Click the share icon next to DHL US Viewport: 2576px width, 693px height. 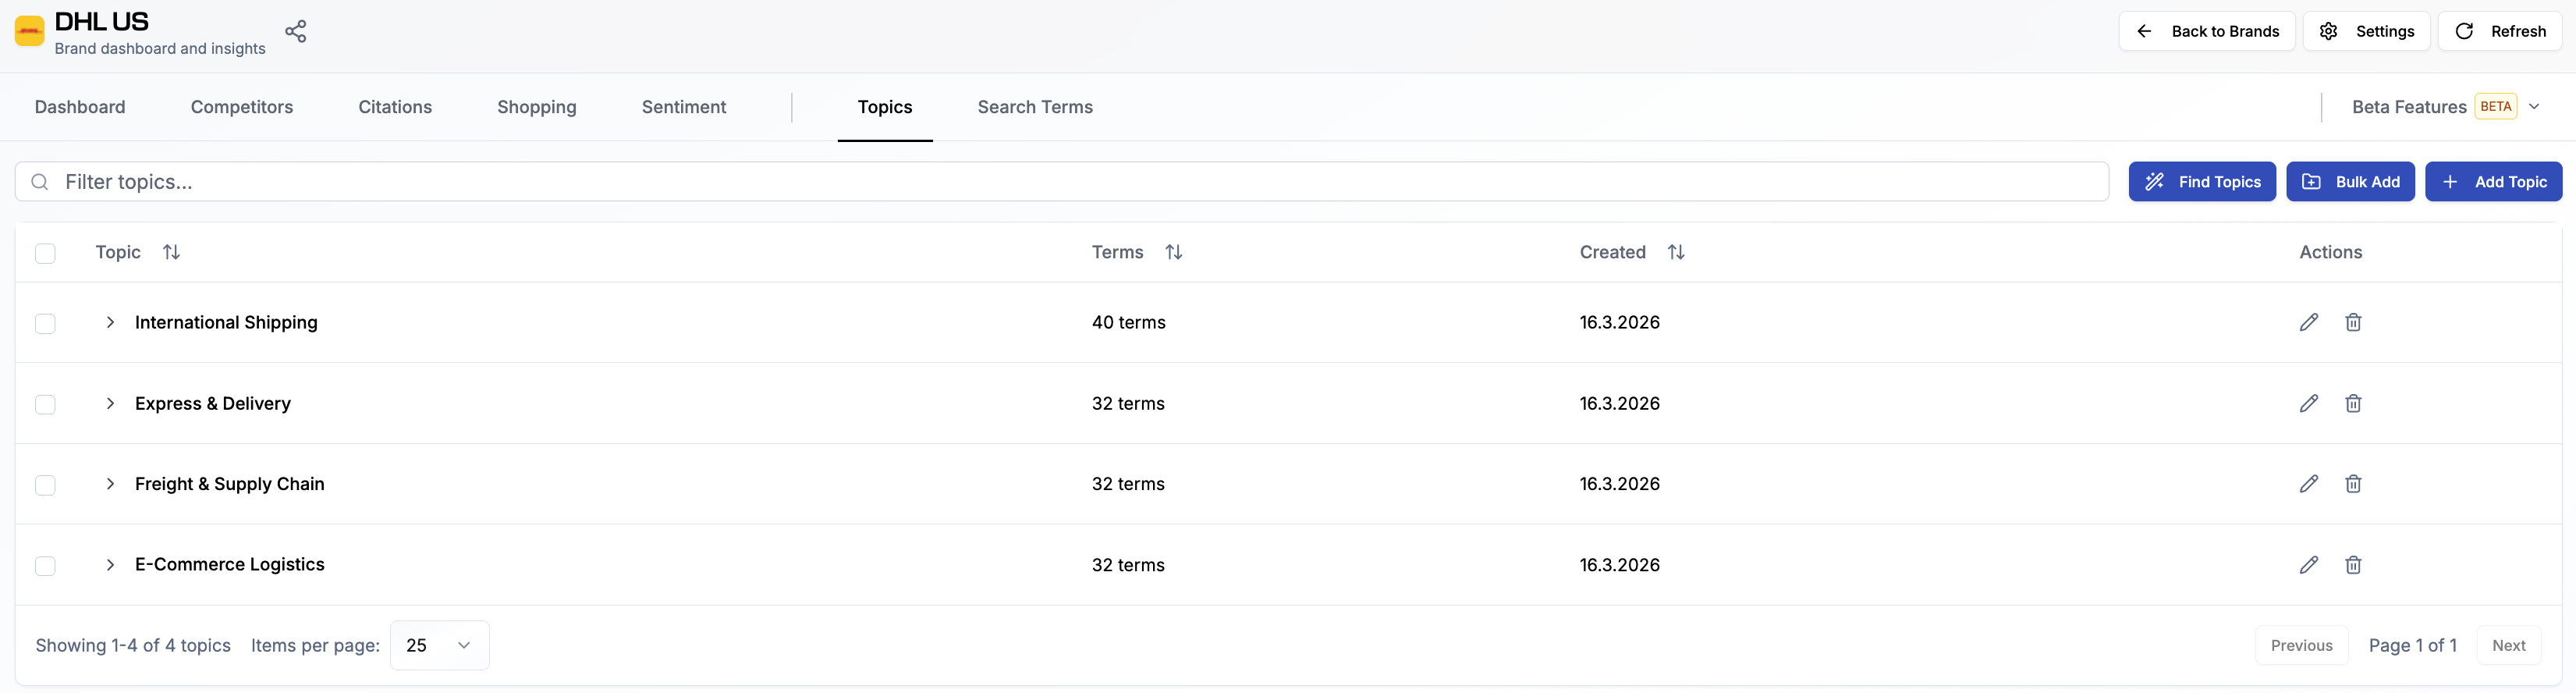295,31
